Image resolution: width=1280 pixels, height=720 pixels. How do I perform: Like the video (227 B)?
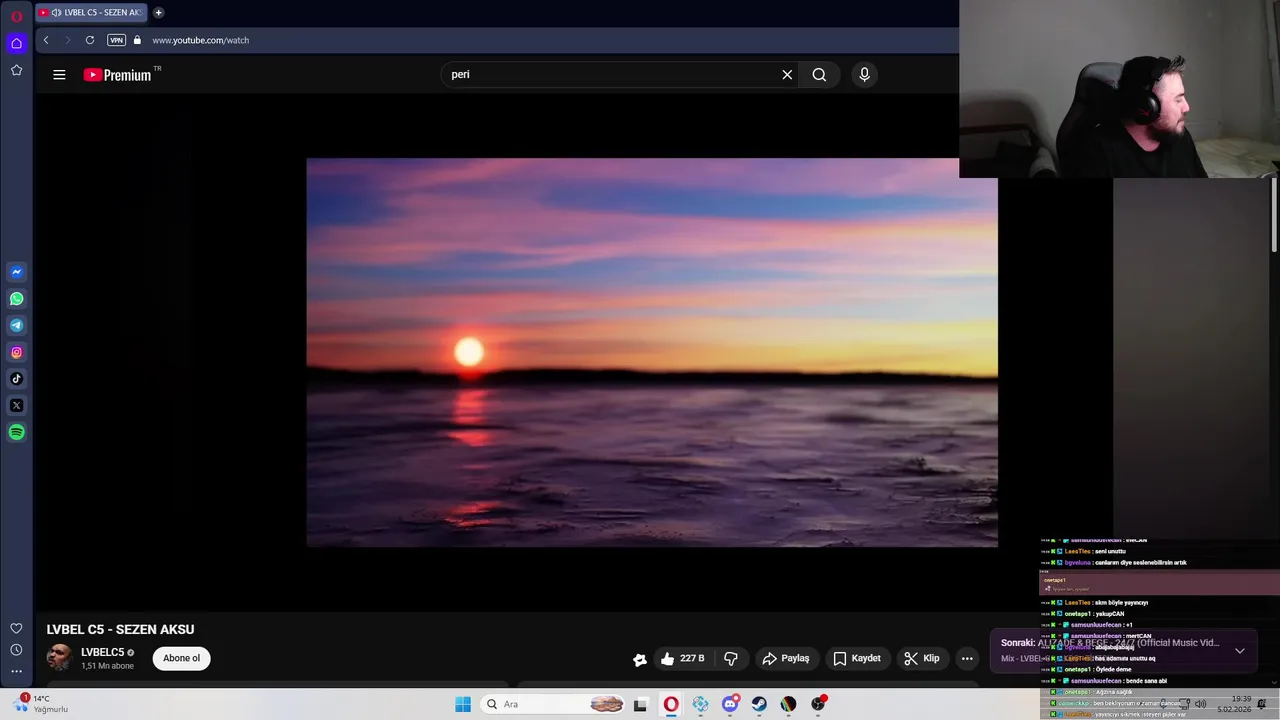(682, 658)
